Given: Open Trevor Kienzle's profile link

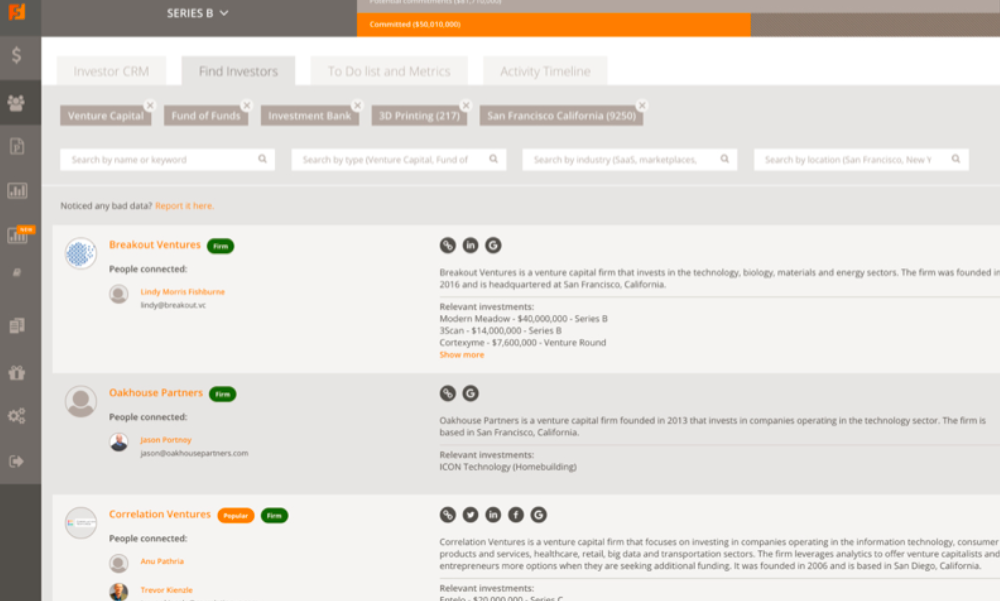Looking at the screenshot, I should (x=166, y=590).
